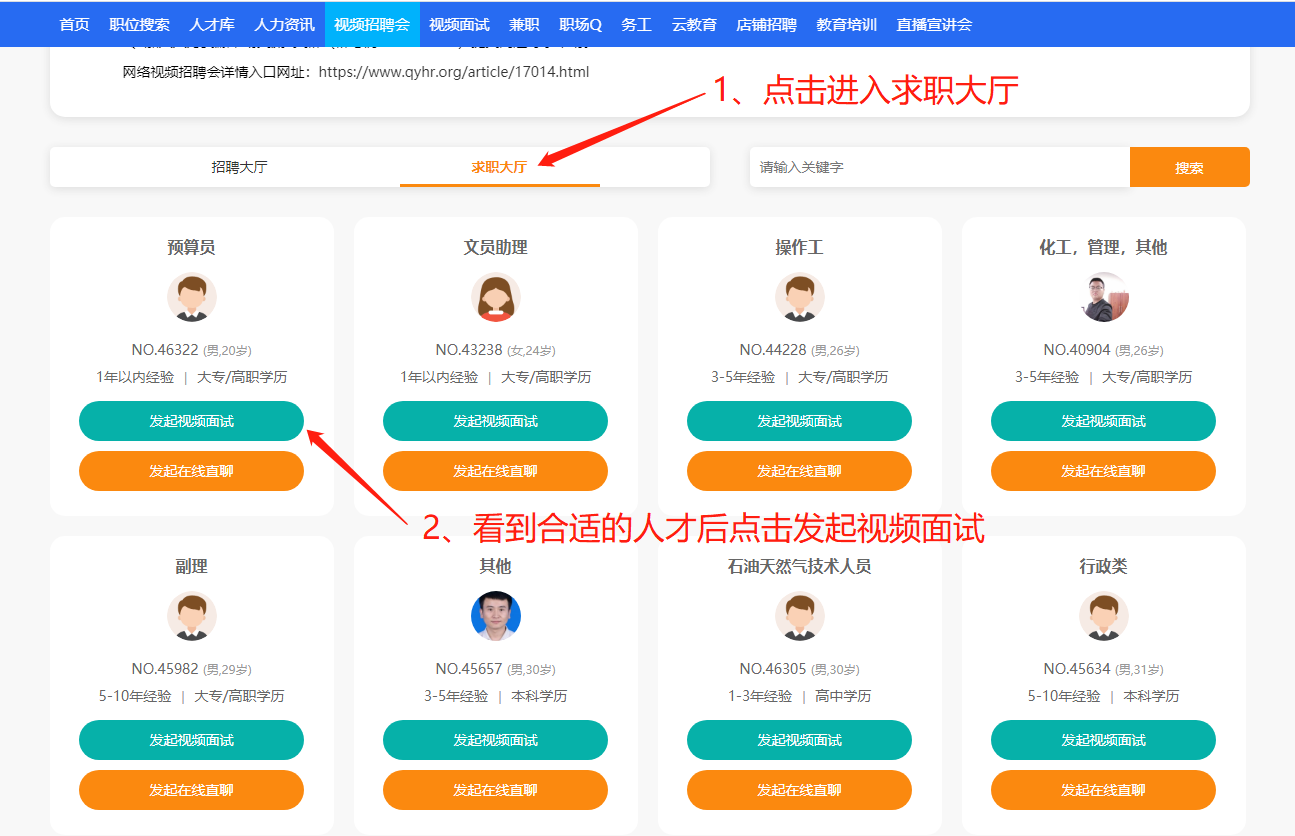Open the 职位搜索 navigation item

coord(140,24)
